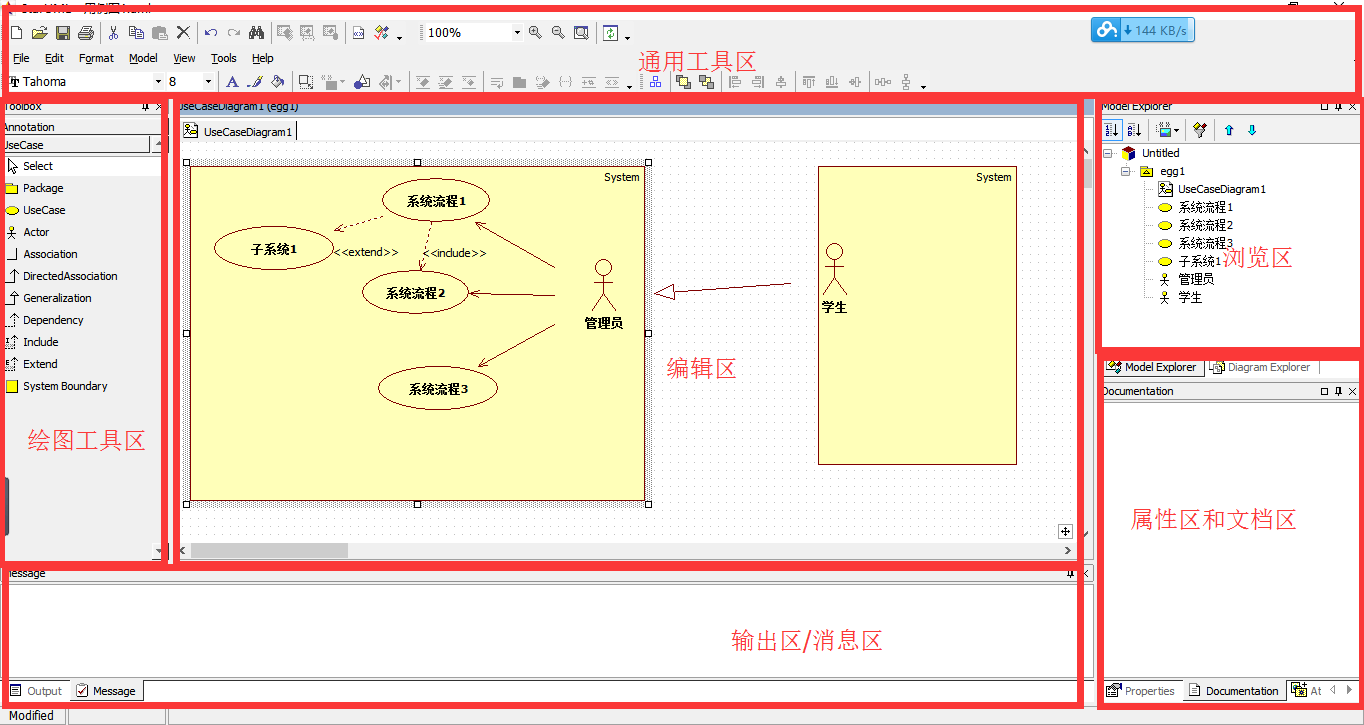
Task: Toggle sort by name in Model Explorer
Action: click(x=1134, y=130)
